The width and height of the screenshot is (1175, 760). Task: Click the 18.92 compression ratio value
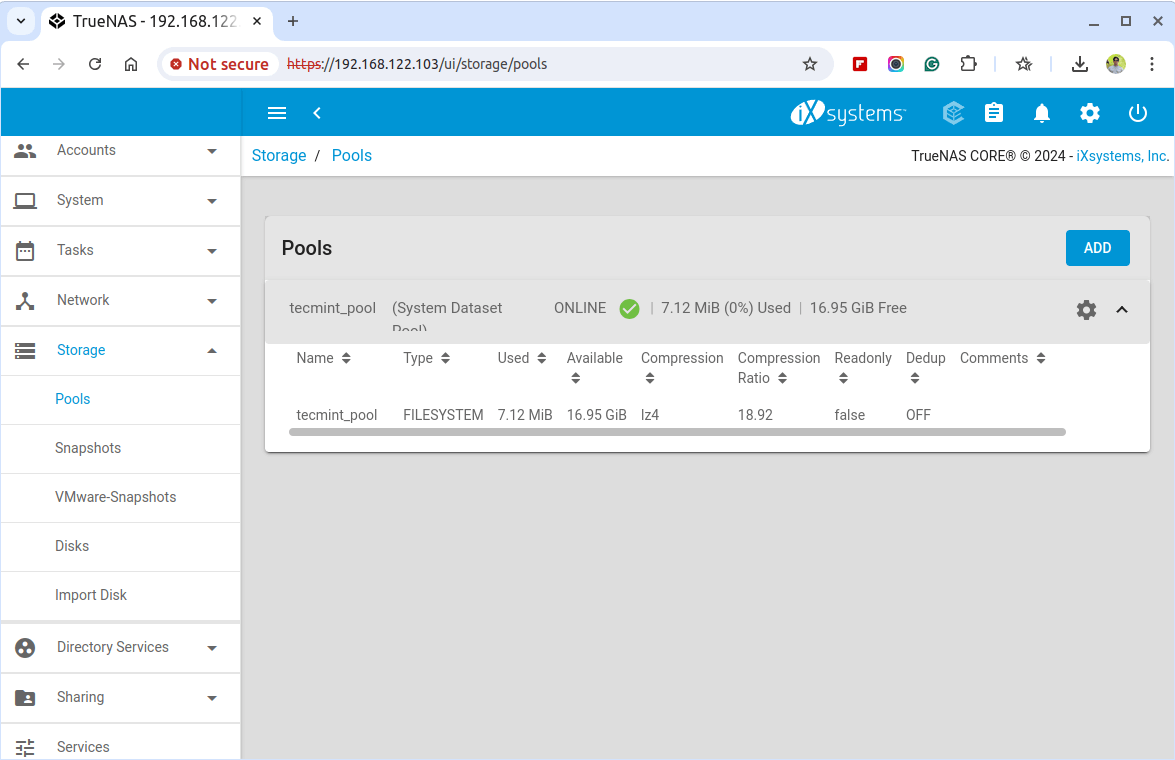point(755,415)
